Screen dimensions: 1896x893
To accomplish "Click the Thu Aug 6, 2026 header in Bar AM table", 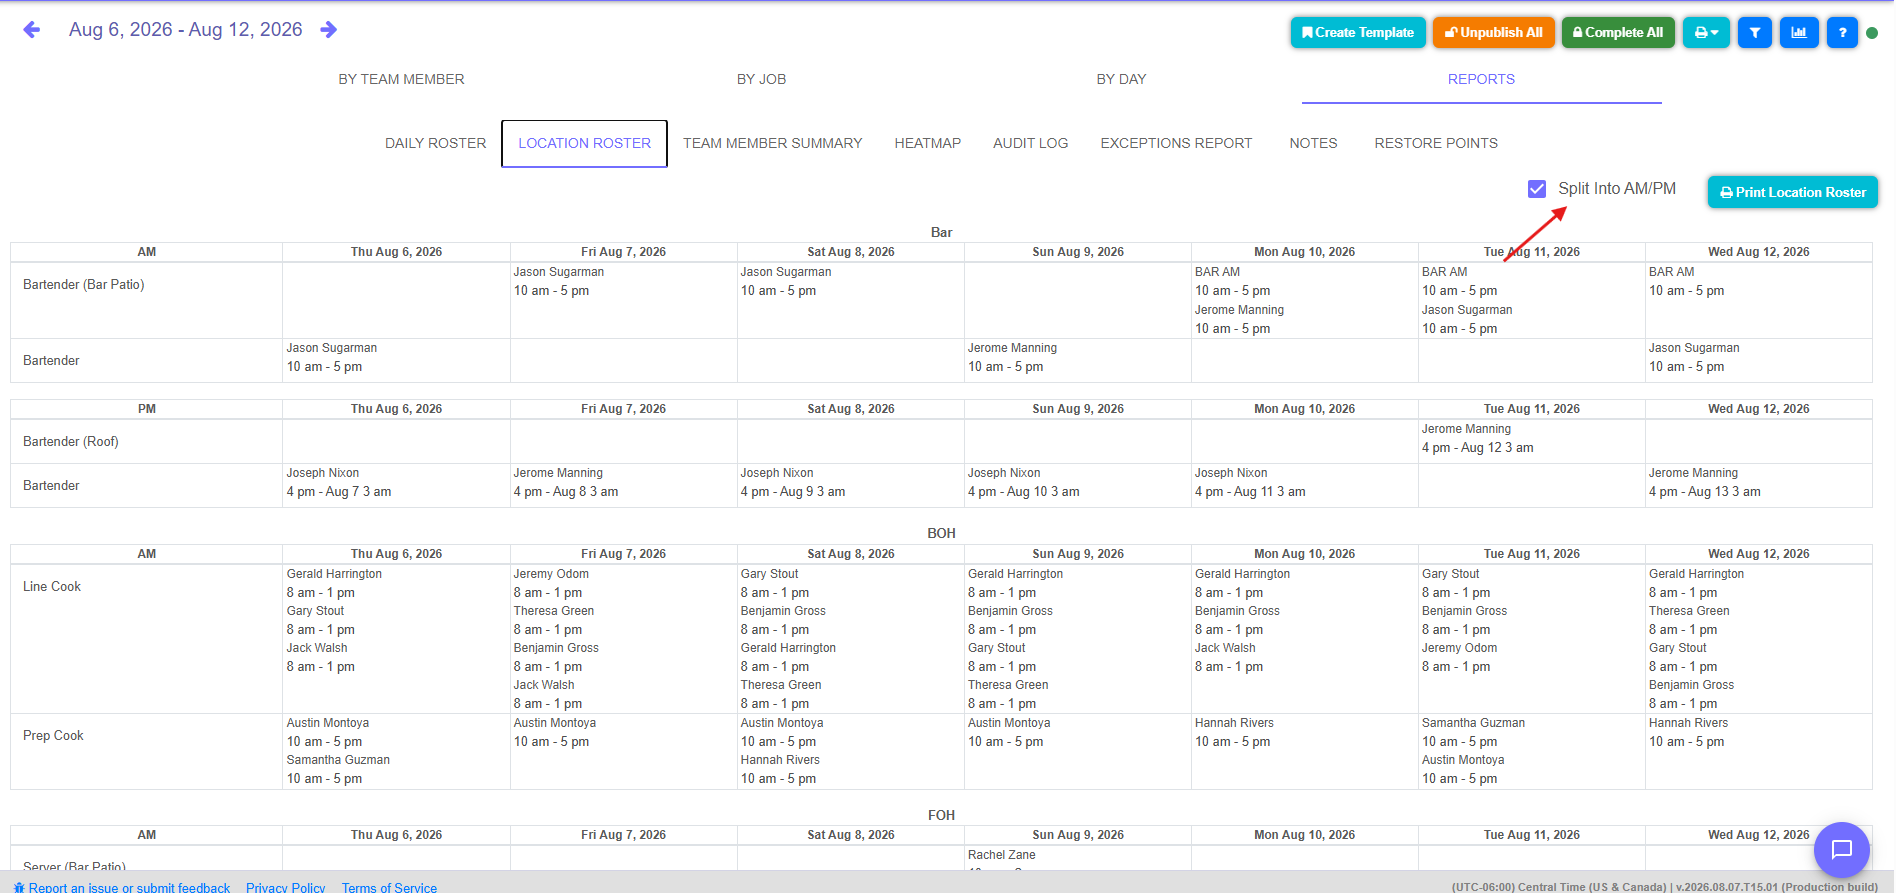I will 396,252.
